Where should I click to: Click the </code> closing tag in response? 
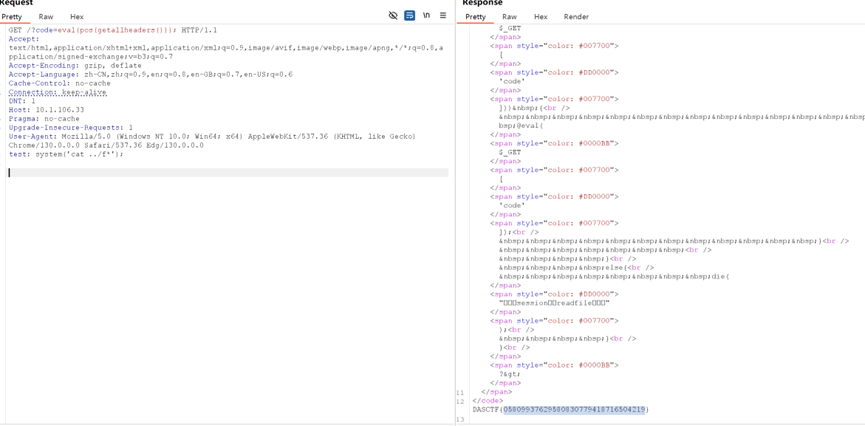pyautogui.click(x=486, y=401)
